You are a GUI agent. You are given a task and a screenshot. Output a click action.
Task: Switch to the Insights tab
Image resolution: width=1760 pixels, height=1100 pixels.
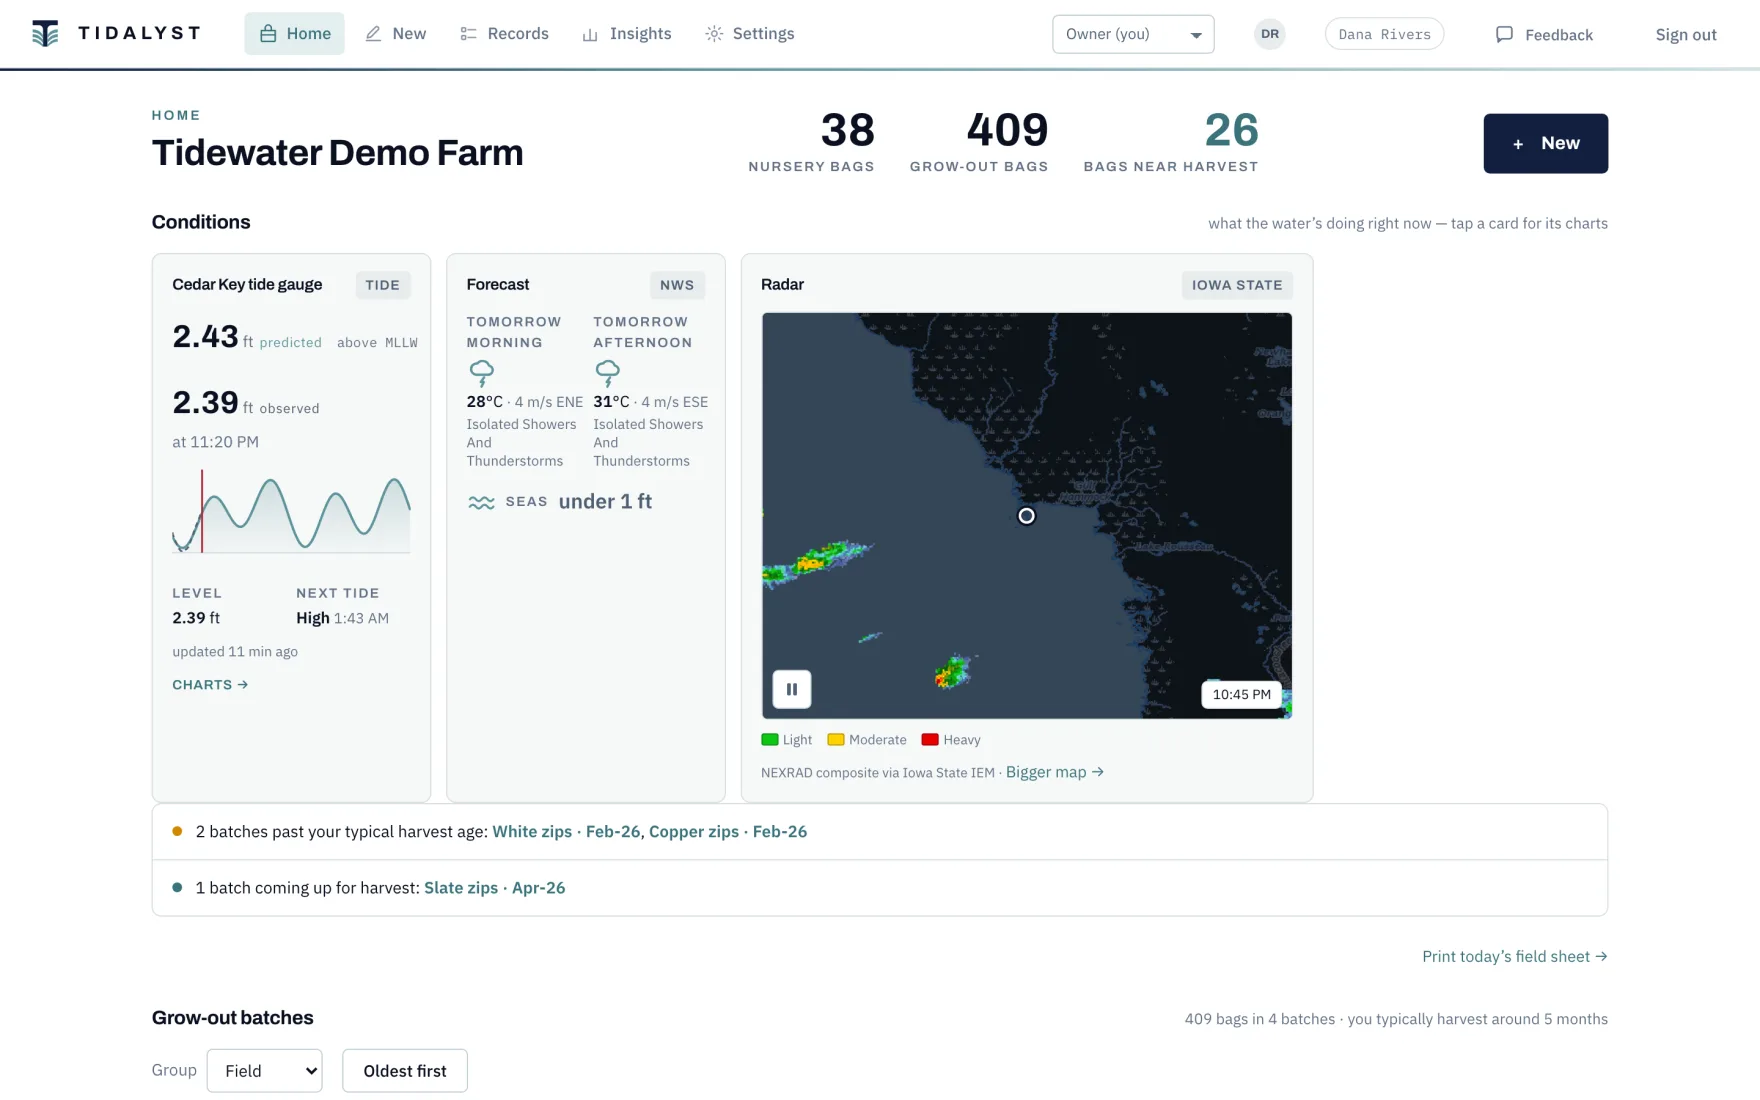627,34
